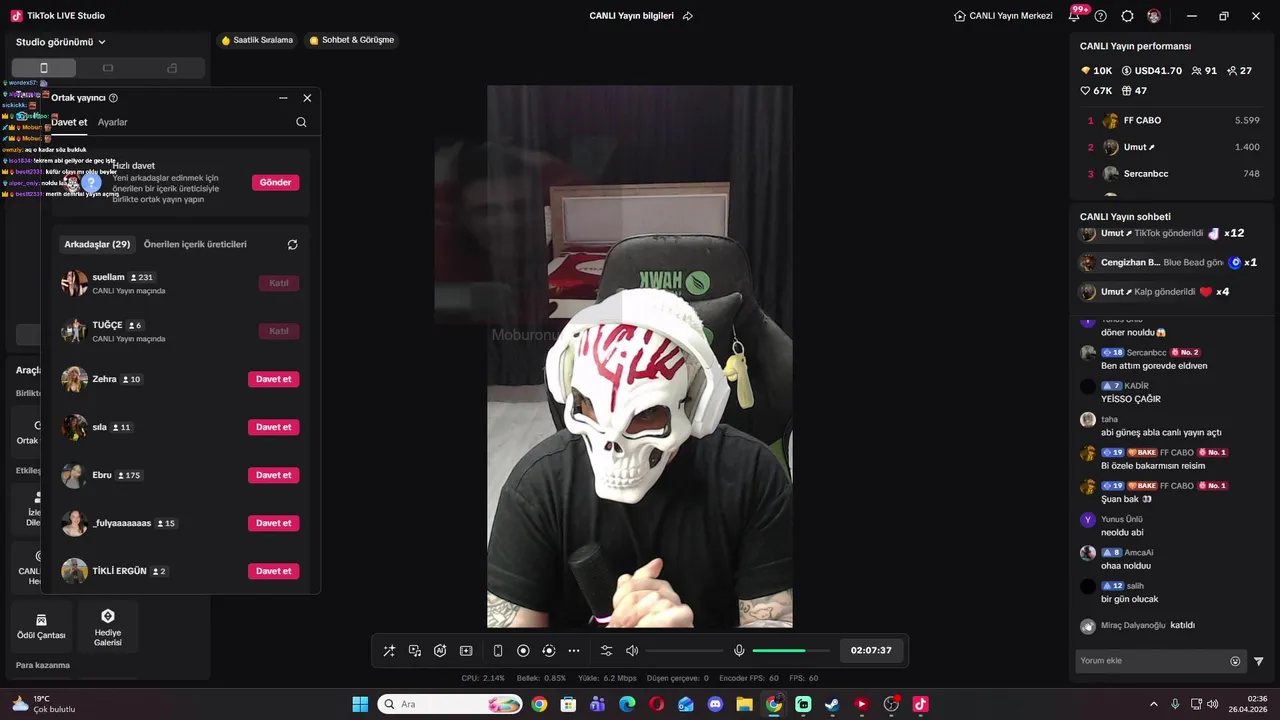This screenshot has width=1280, height=720.
Task: Switch to the Davet et tab
Action: pyautogui.click(x=69, y=122)
